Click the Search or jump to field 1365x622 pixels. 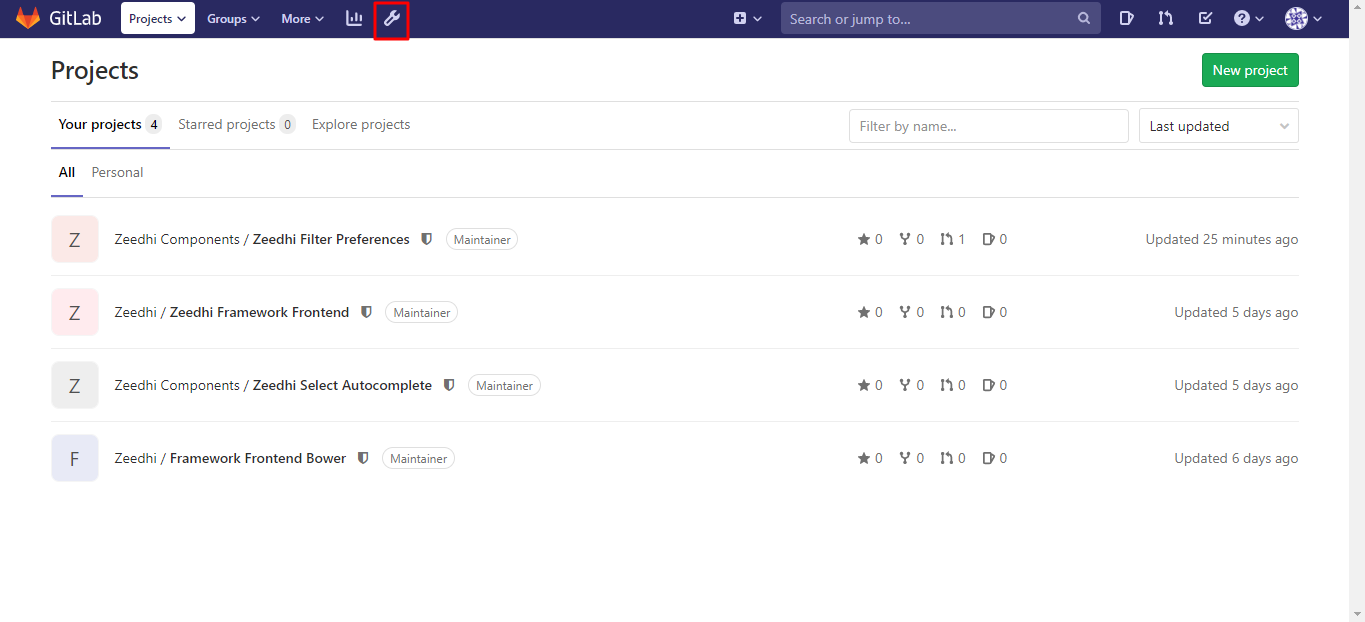coord(941,18)
